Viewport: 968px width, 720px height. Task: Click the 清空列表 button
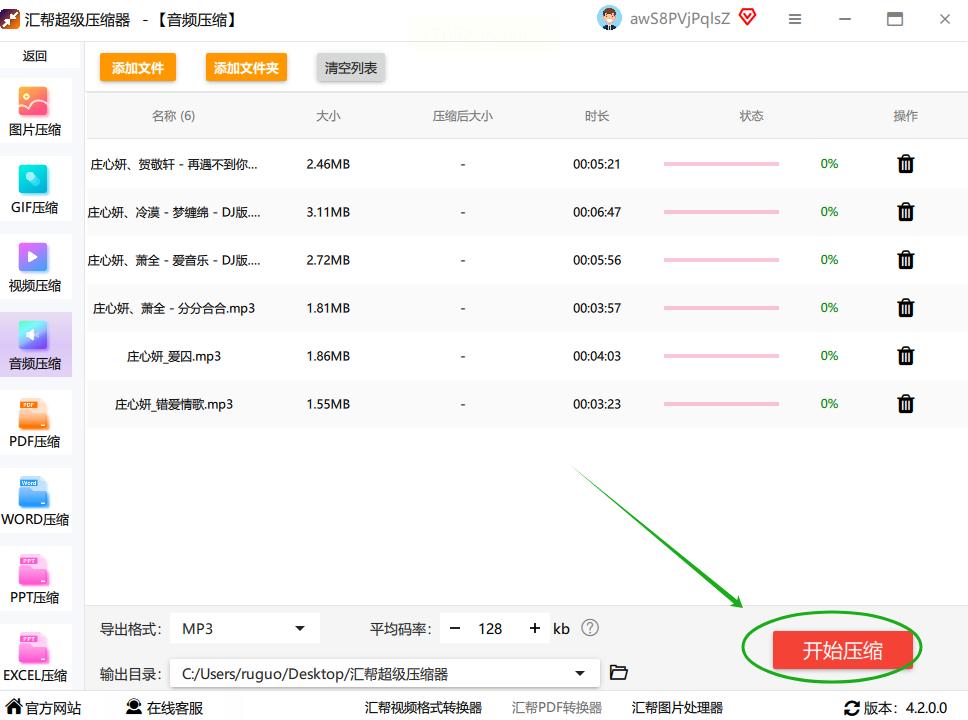click(351, 67)
